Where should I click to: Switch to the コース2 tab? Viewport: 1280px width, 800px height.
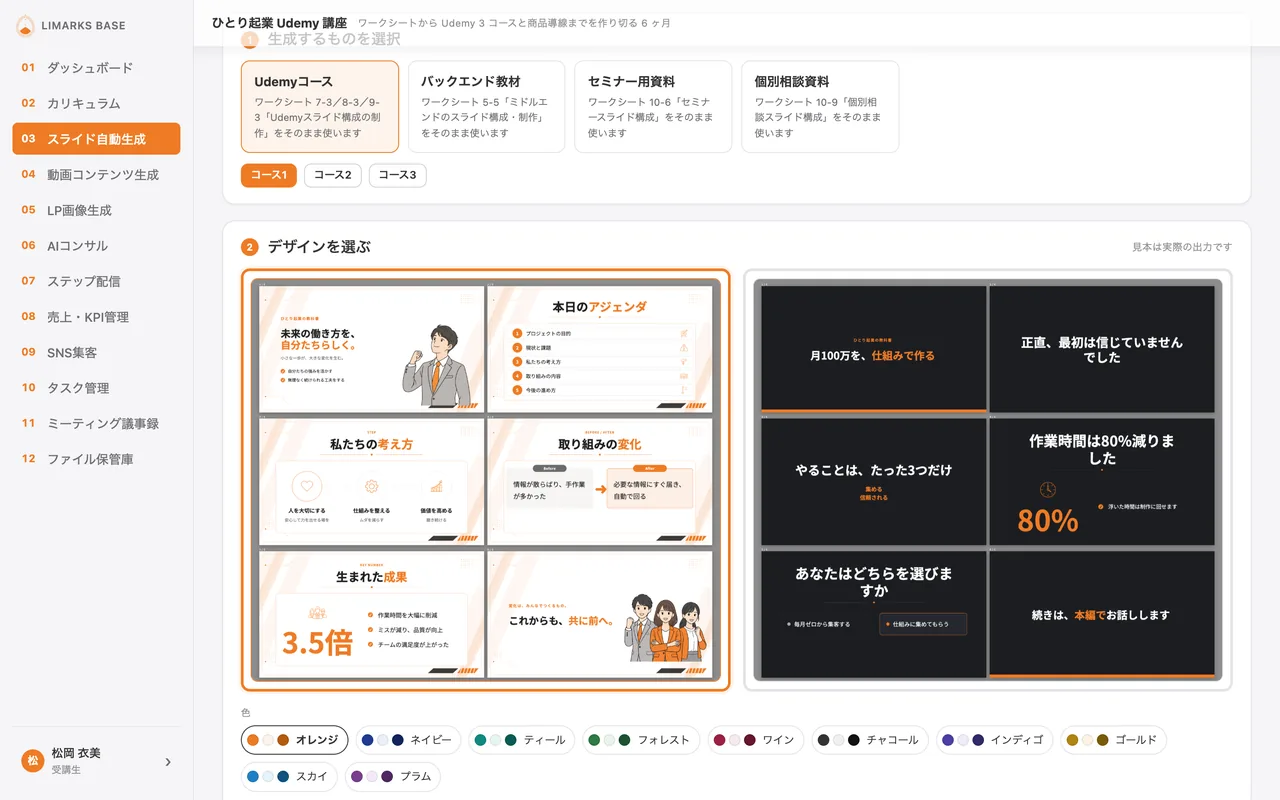[333, 175]
